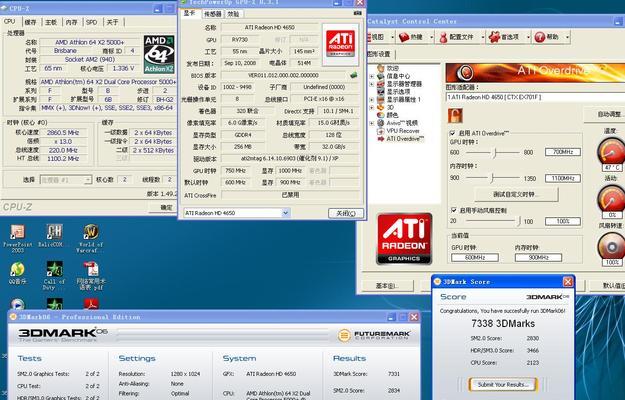Open QQ音乐 desktop shortcut
This screenshot has width=625, height=400.
(x=17, y=274)
